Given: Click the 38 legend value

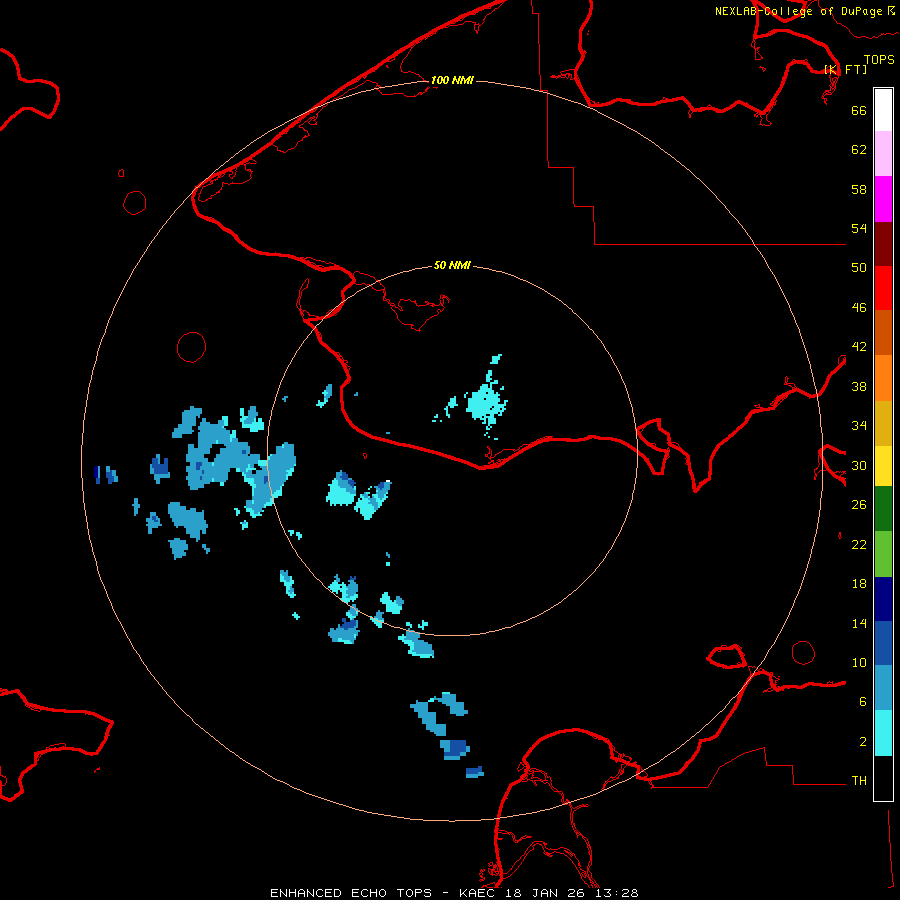Looking at the screenshot, I should click(859, 387).
